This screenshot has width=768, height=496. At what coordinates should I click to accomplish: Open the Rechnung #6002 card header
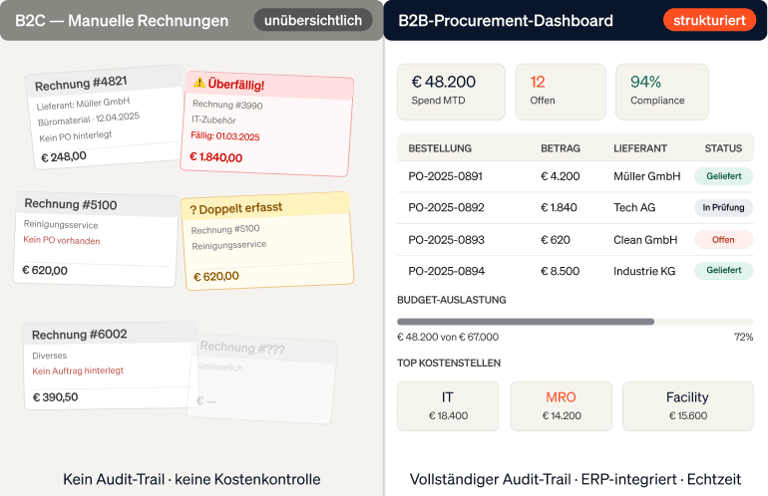click(x=110, y=334)
